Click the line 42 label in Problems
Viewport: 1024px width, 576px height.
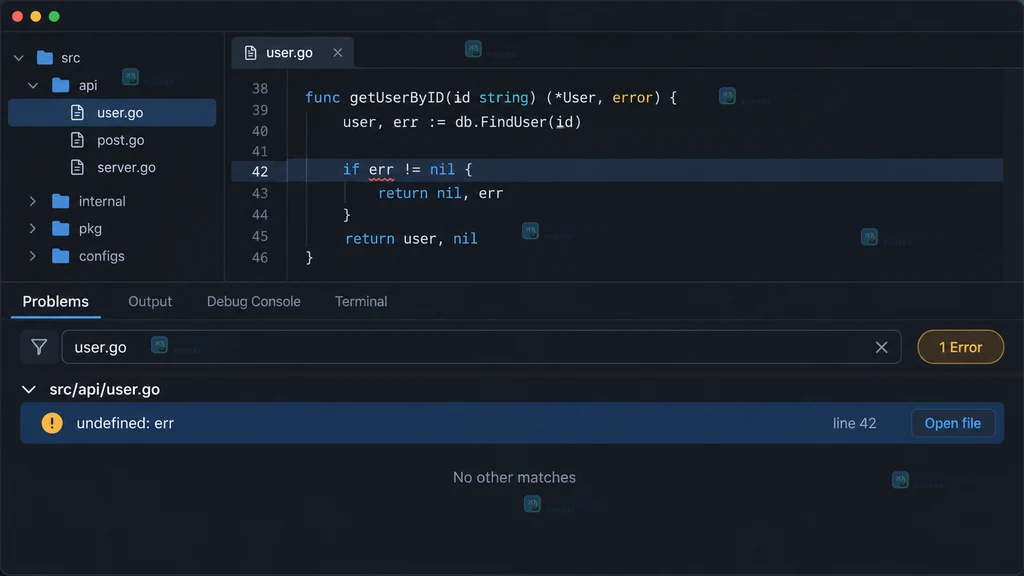[854, 423]
